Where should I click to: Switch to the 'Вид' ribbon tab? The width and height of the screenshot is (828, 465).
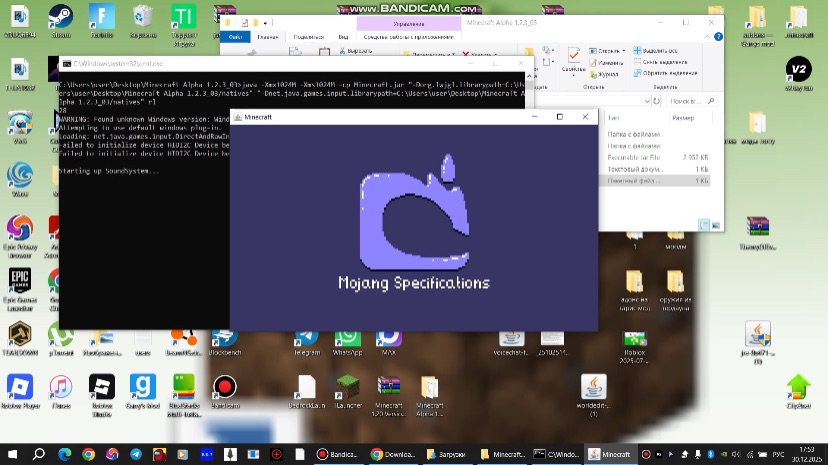(x=342, y=37)
